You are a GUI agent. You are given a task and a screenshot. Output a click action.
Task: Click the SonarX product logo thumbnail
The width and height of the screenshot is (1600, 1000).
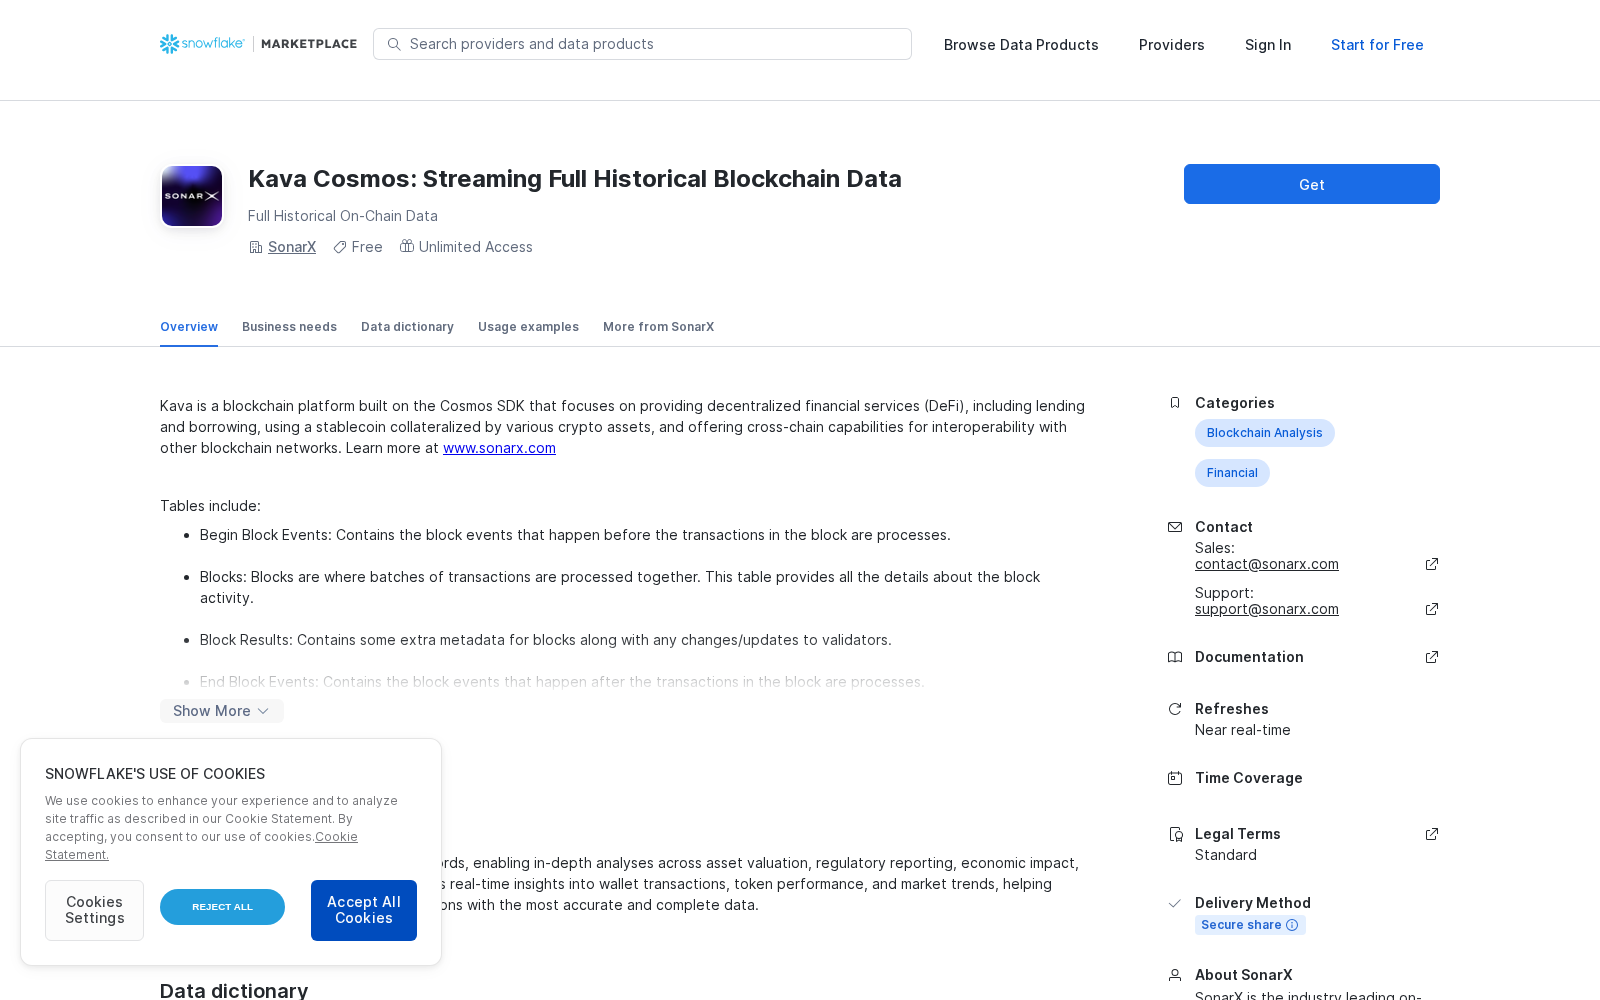tap(192, 196)
